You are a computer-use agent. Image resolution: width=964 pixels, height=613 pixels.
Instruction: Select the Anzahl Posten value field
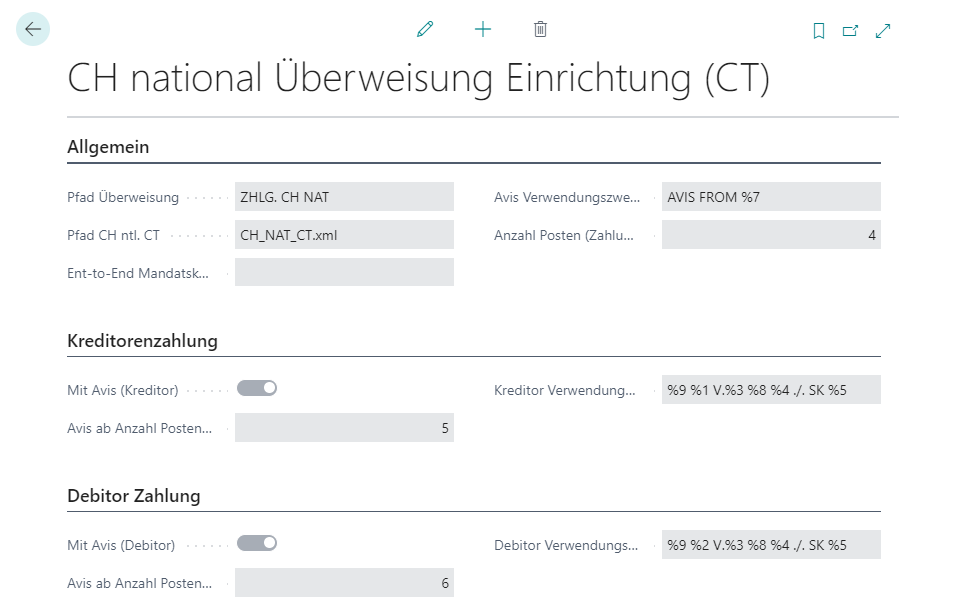tap(770, 234)
